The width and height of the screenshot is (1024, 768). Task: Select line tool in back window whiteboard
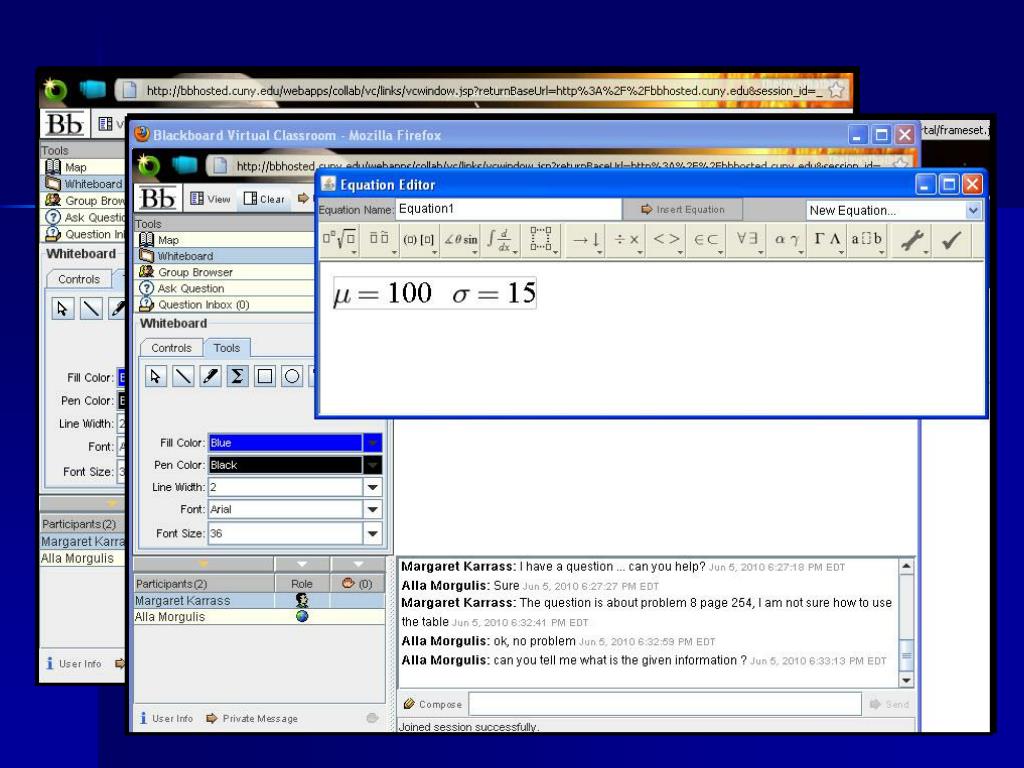(x=91, y=308)
